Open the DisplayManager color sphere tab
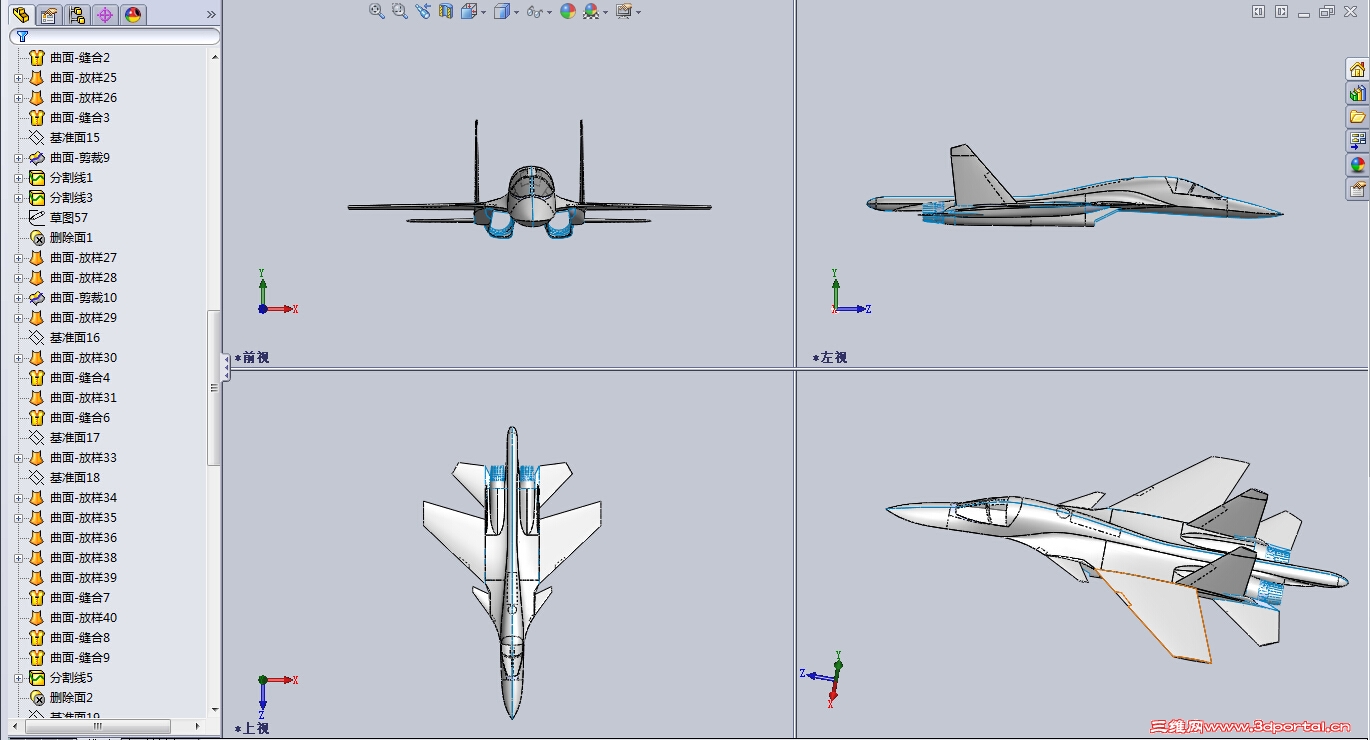Viewport: 1370px width, 740px height. pos(133,15)
